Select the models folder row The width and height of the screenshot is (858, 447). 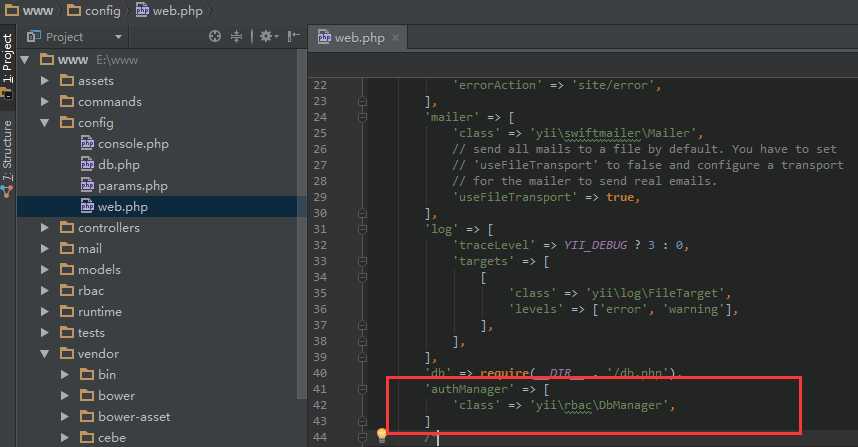point(159,270)
